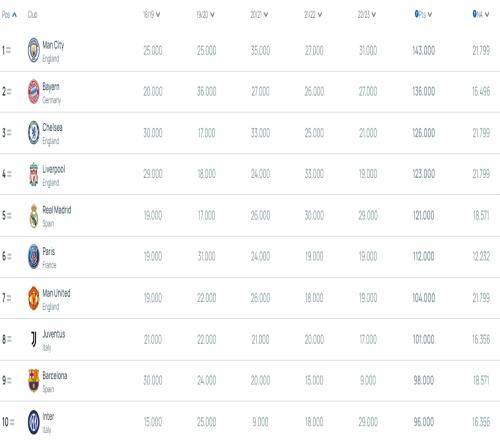Click the Juventus club logo
This screenshot has width=500, height=440.
coord(34,339)
